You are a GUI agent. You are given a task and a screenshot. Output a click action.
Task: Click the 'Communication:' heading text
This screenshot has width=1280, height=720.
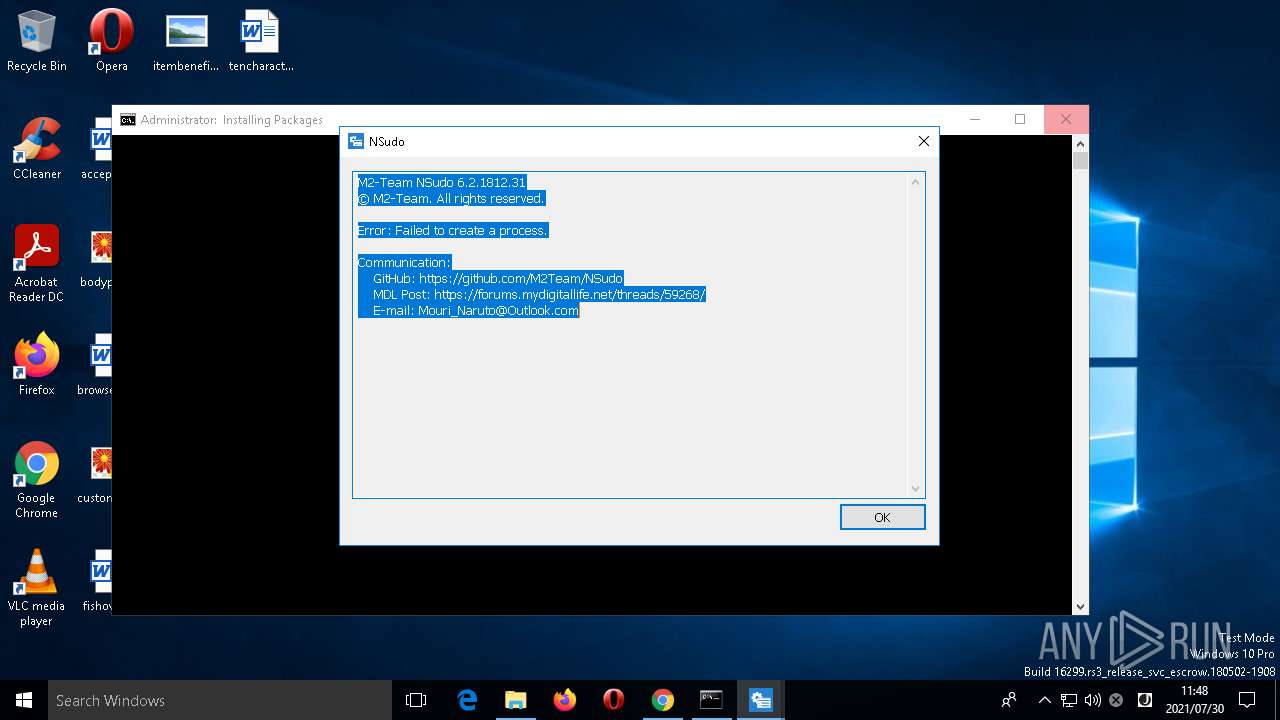[x=404, y=262]
